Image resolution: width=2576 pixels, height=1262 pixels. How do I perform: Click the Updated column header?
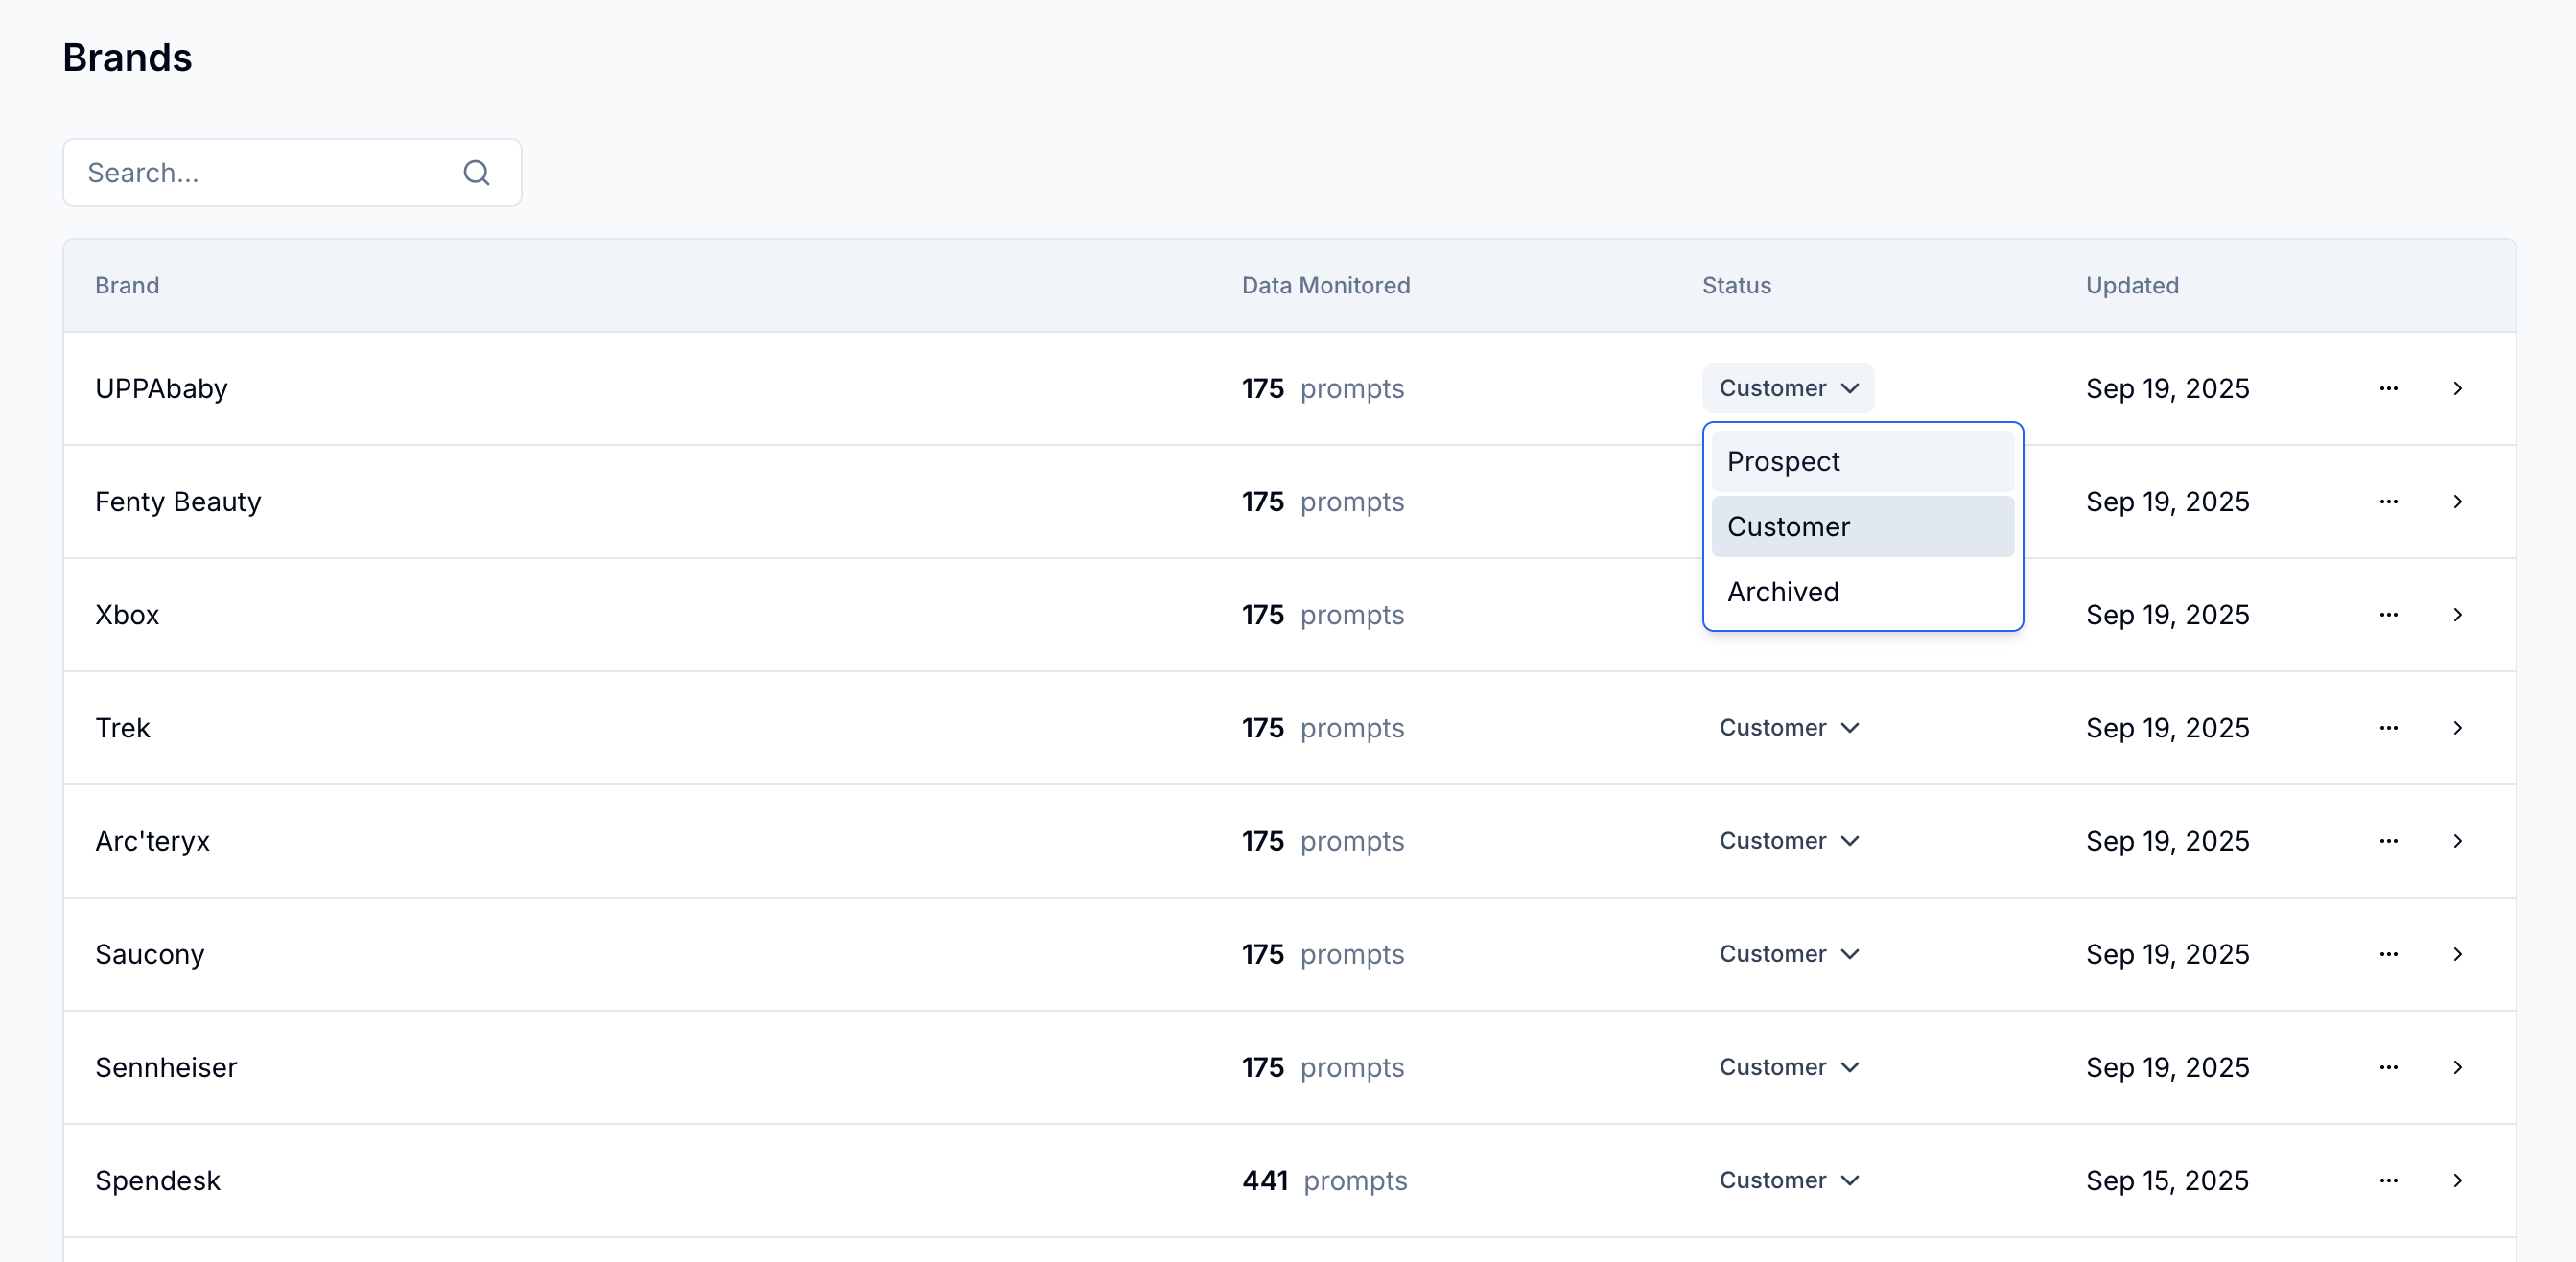pos(2131,285)
